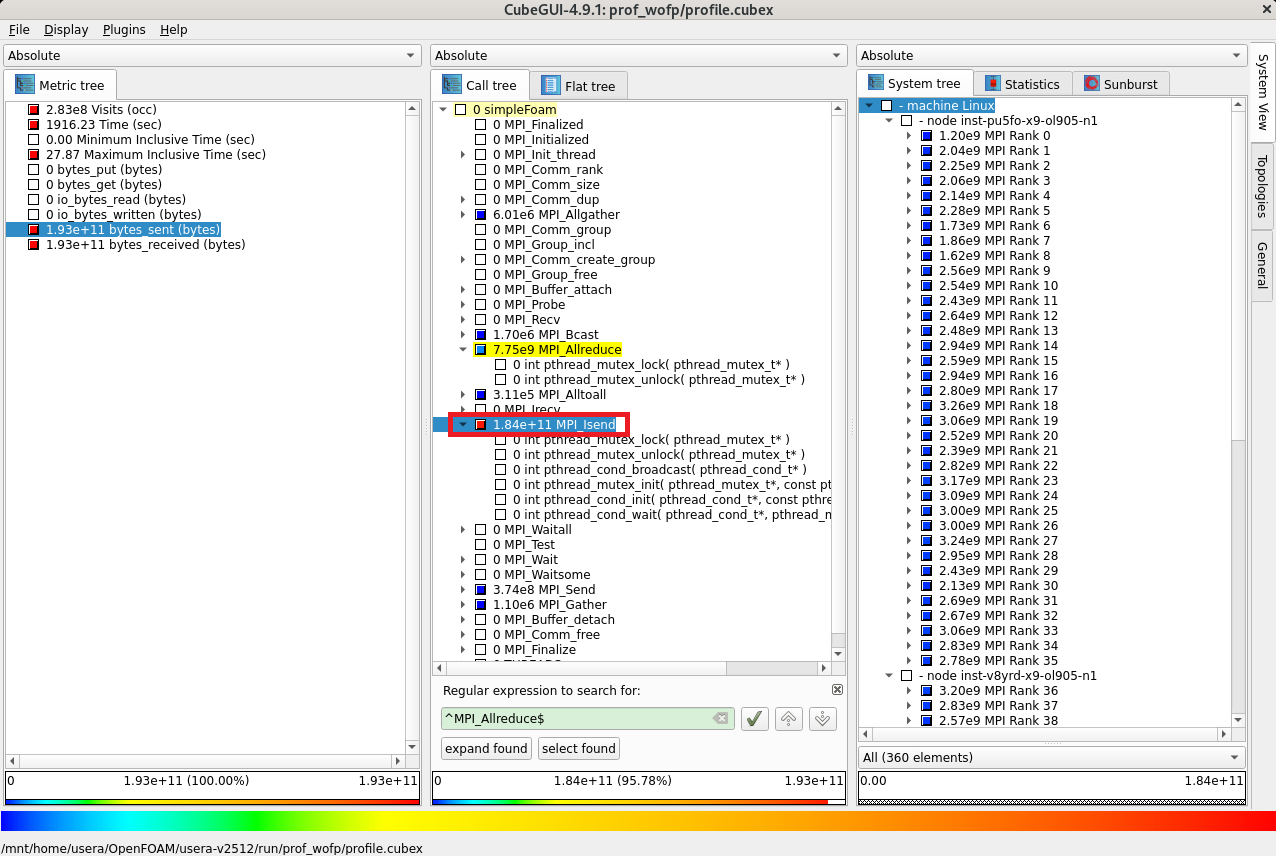Image resolution: width=1276 pixels, height=856 pixels.
Task: Toggle the box beside io_bytes_read metric
Action: click(x=34, y=200)
